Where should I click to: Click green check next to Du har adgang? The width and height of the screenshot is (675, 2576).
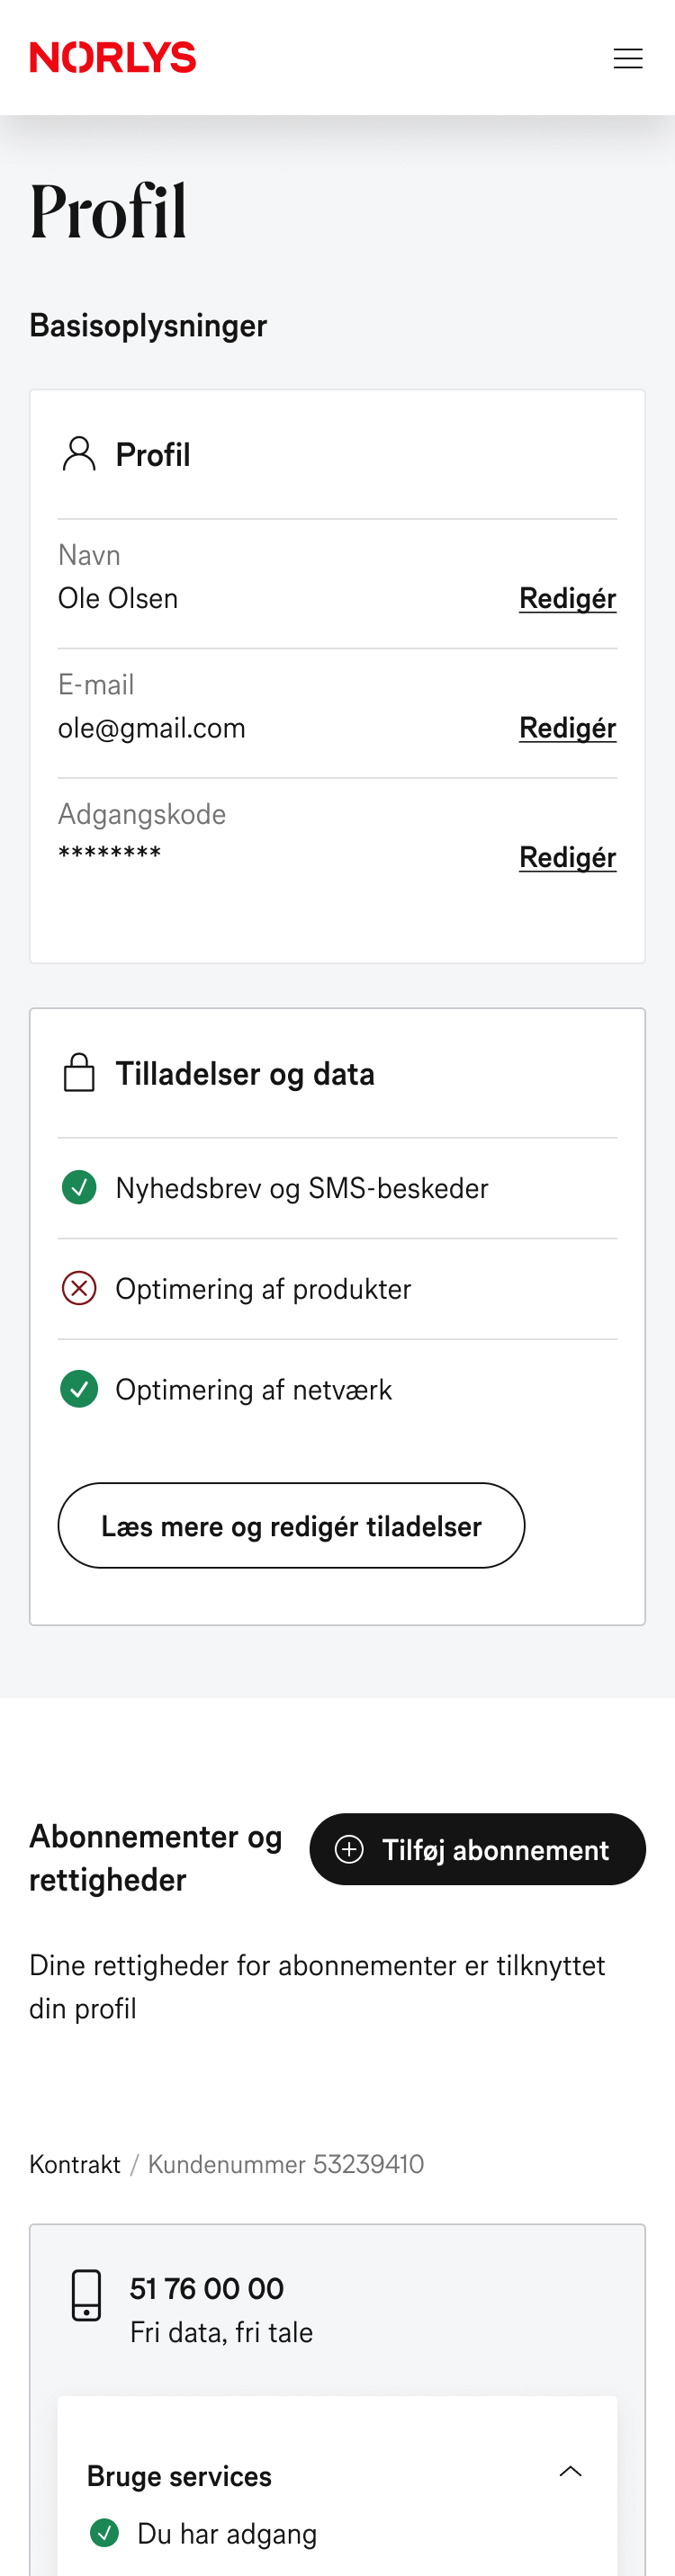pos(104,2533)
